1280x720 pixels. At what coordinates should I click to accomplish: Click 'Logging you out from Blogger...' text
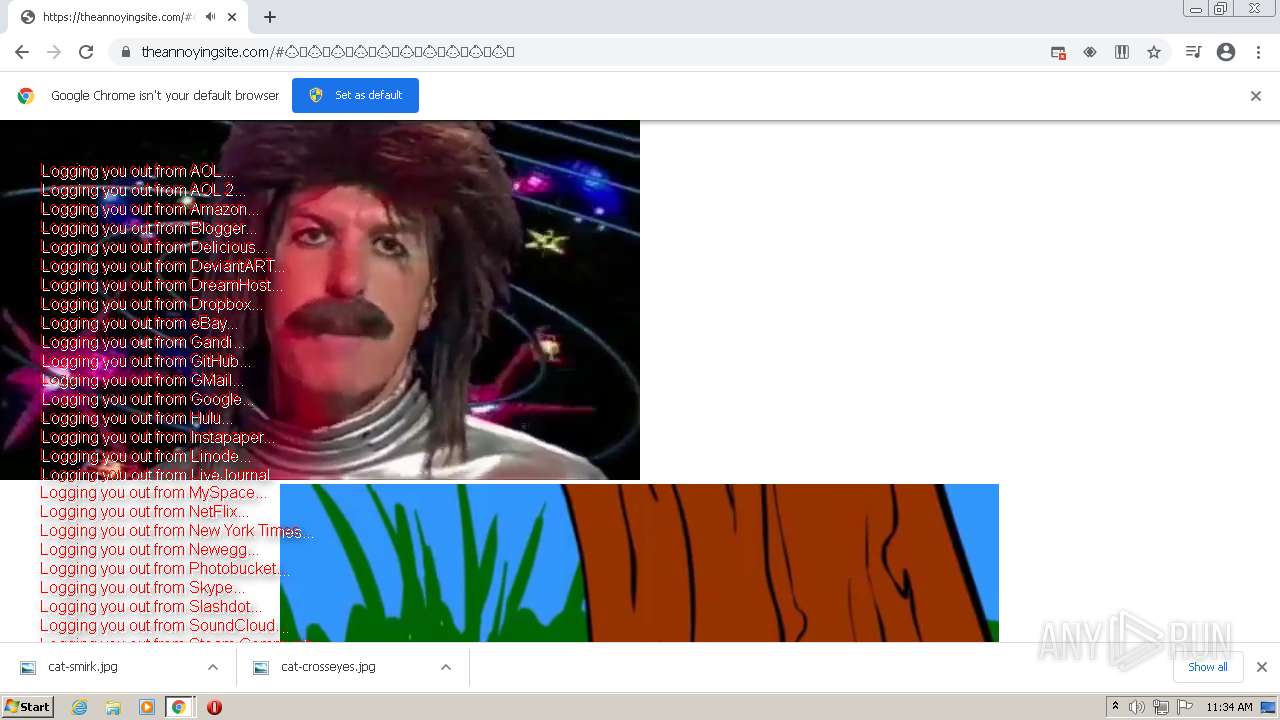149,228
